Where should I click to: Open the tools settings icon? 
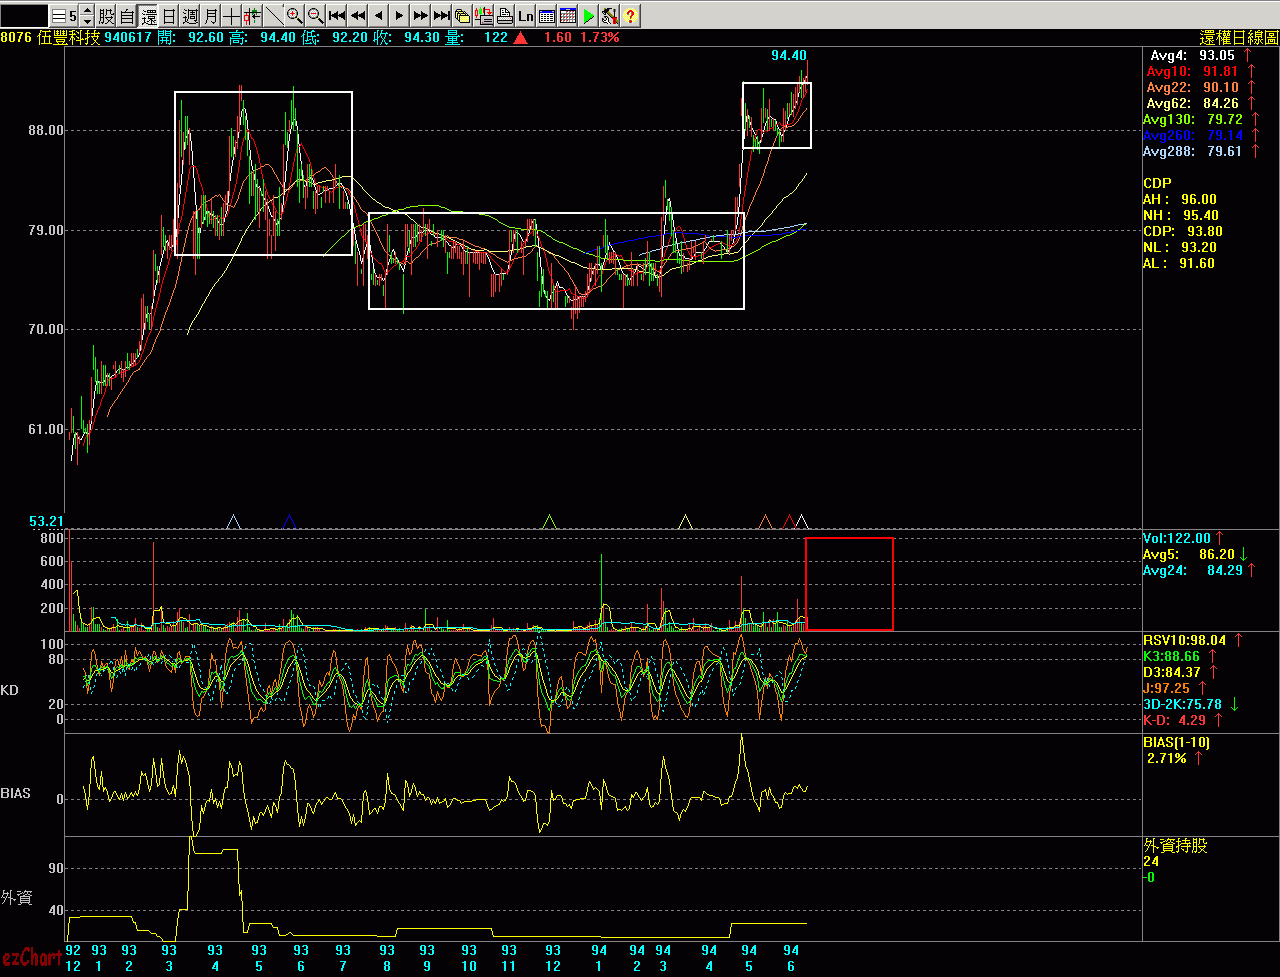609,16
